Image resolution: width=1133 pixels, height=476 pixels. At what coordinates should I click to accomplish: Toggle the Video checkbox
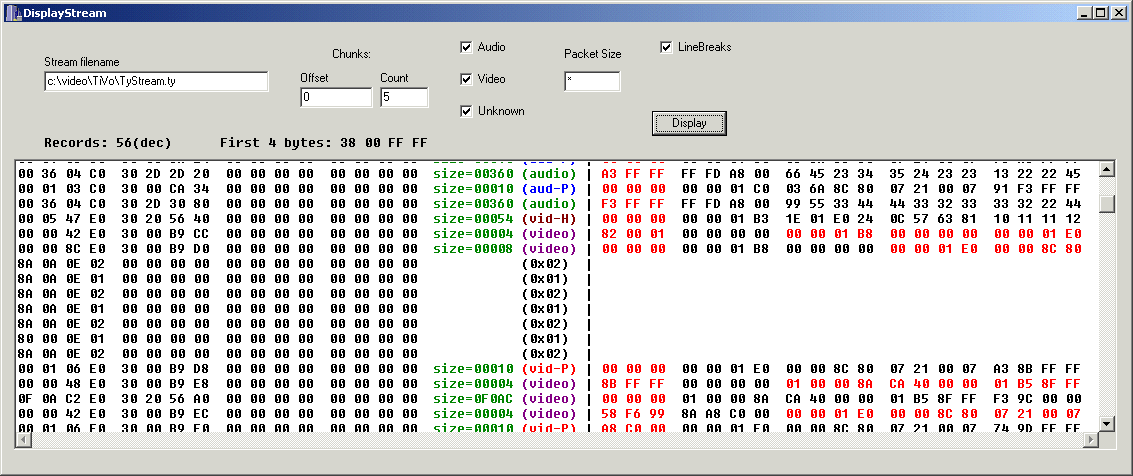[466, 79]
